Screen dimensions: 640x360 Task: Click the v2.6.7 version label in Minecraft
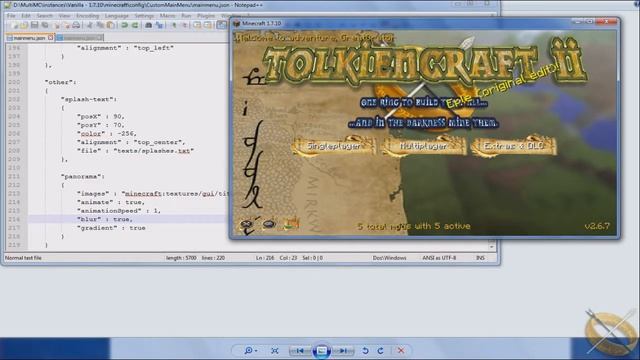[x=597, y=226]
